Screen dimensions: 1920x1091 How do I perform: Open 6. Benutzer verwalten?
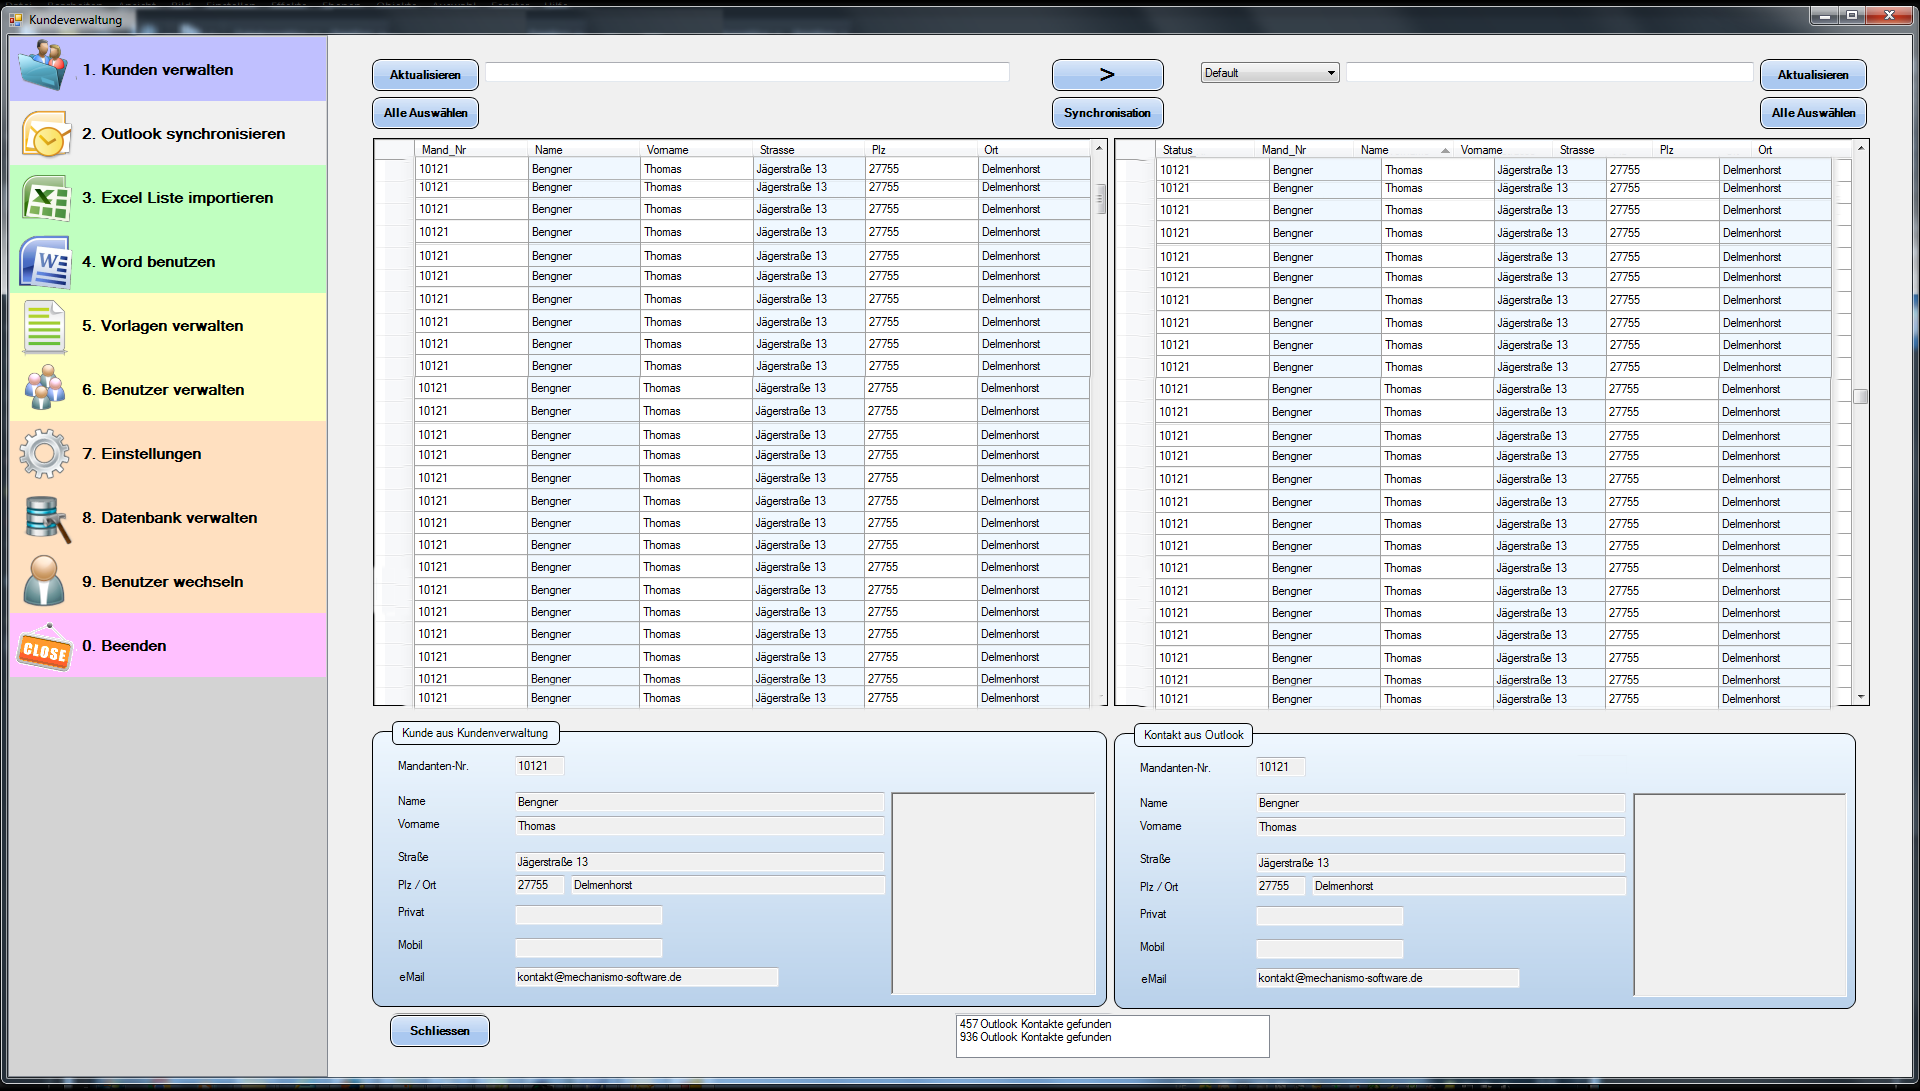click(168, 389)
